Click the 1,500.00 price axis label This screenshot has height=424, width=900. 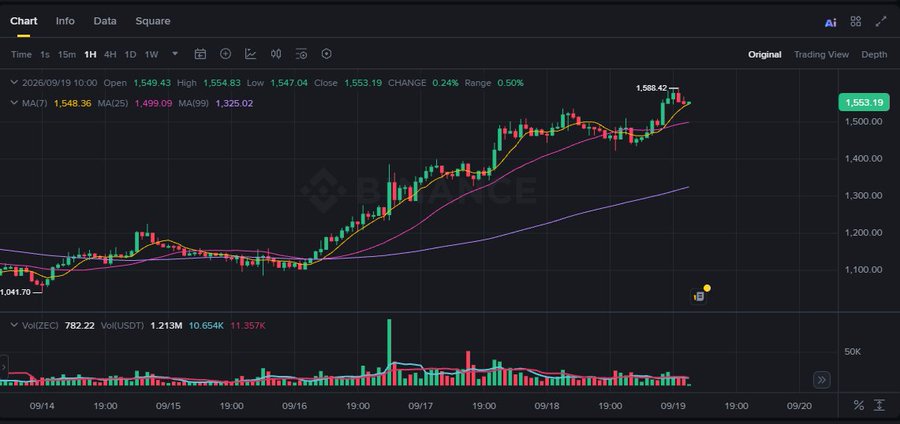[x=863, y=122]
